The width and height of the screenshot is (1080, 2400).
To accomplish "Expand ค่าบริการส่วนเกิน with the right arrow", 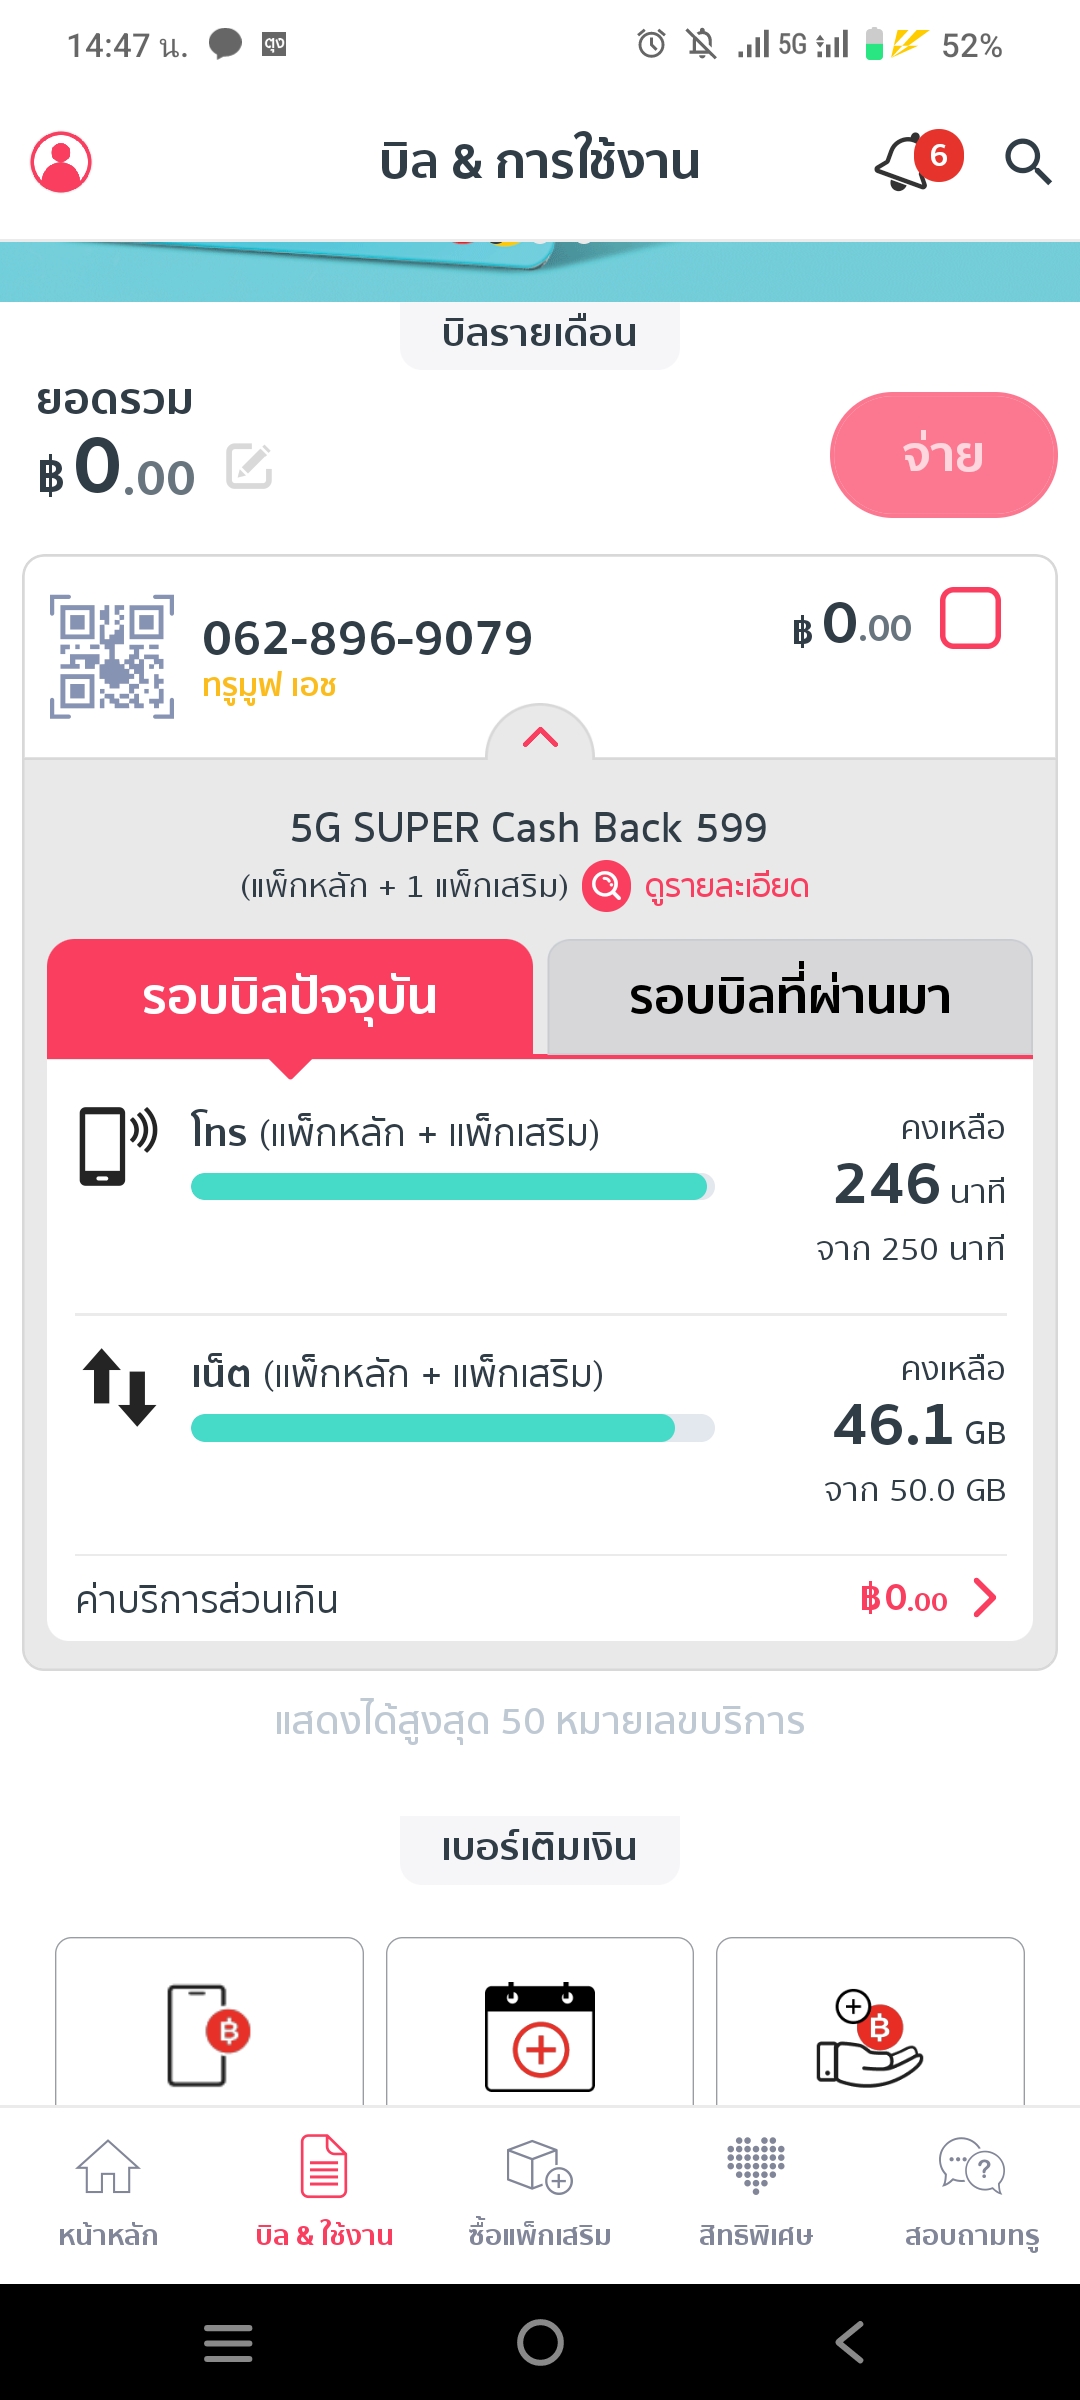I will [984, 1598].
